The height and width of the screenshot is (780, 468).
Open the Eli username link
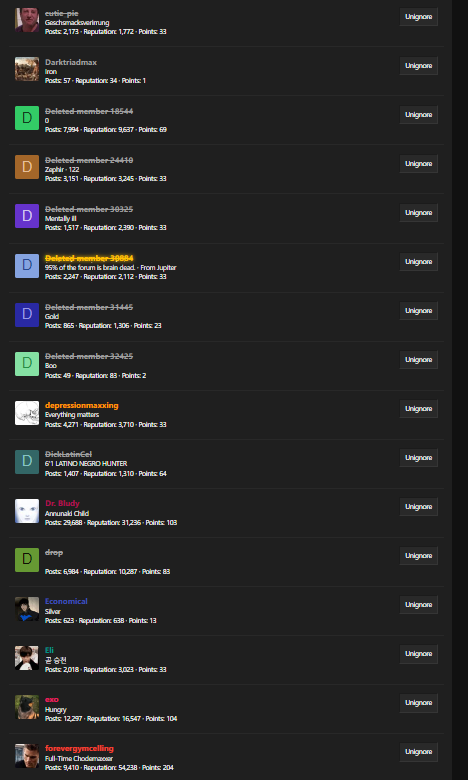tap(49, 650)
